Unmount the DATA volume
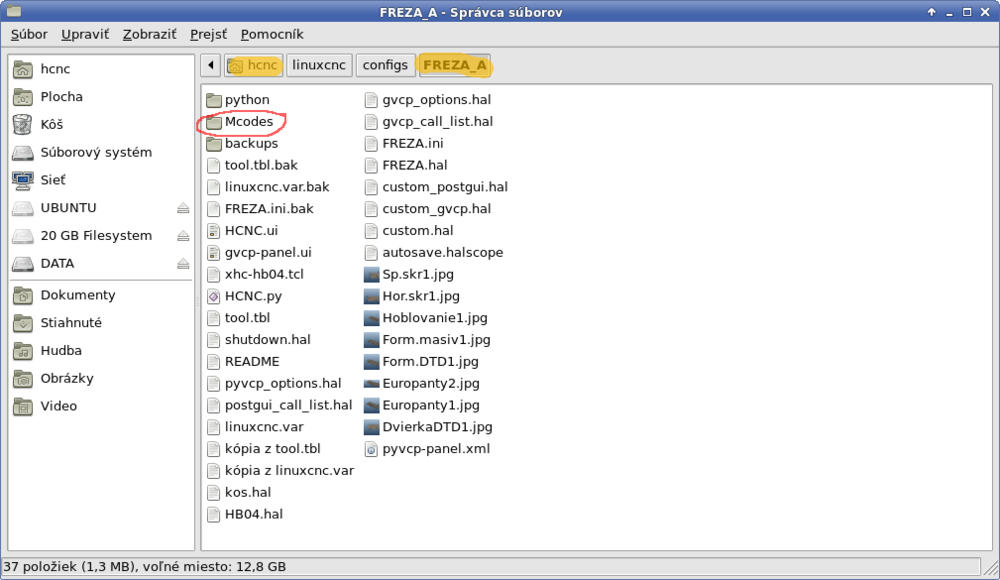 point(182,264)
